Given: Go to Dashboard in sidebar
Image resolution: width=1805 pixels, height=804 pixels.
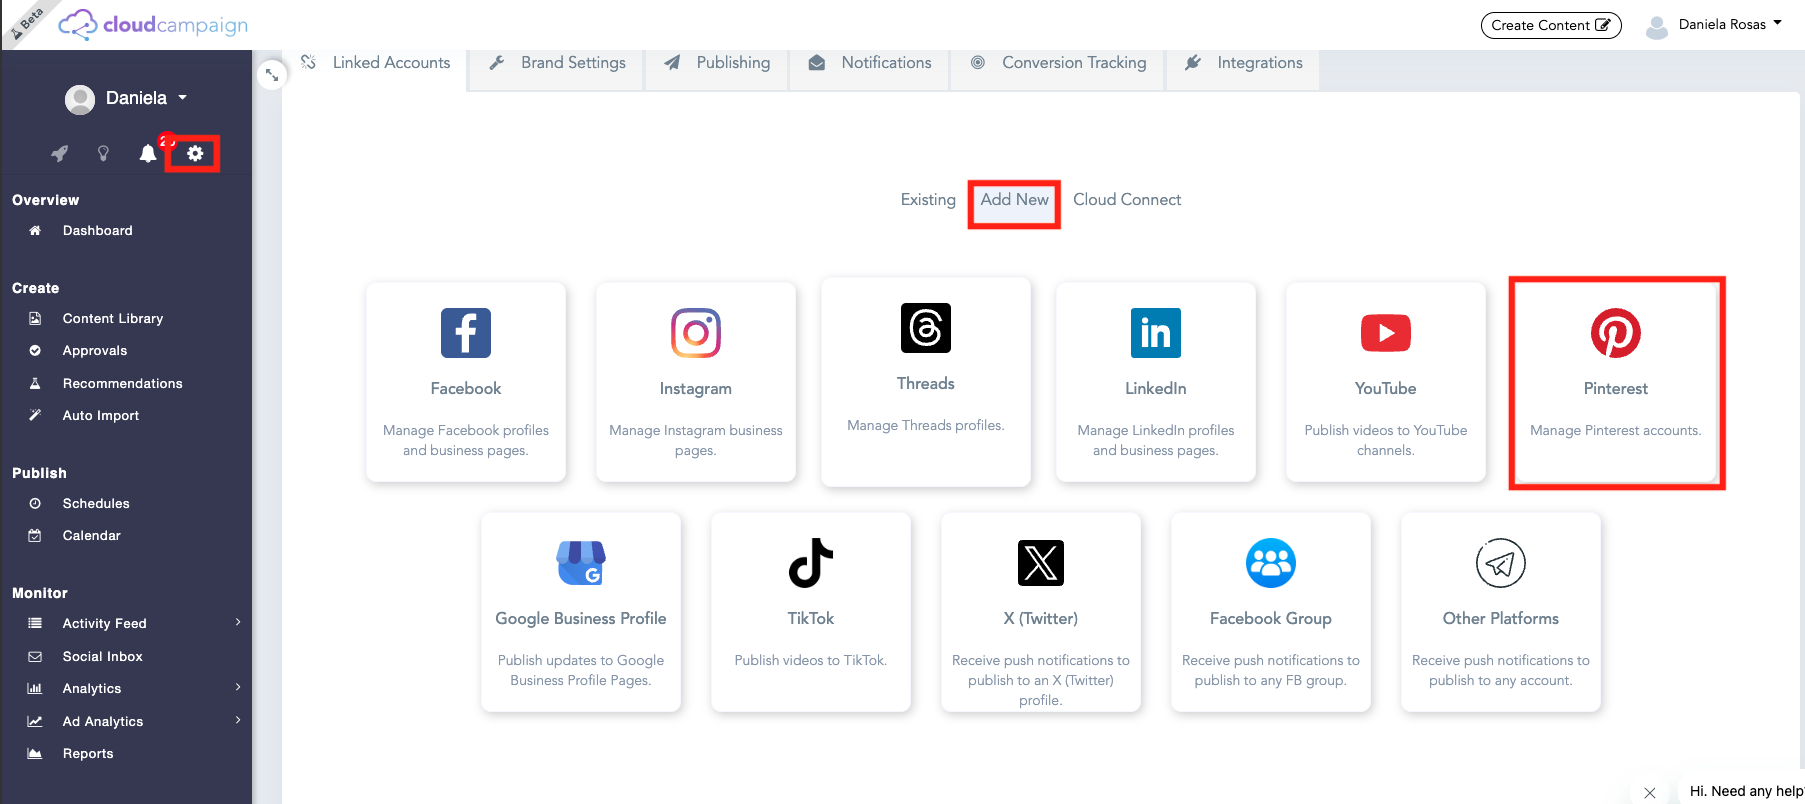Looking at the screenshot, I should [x=97, y=230].
